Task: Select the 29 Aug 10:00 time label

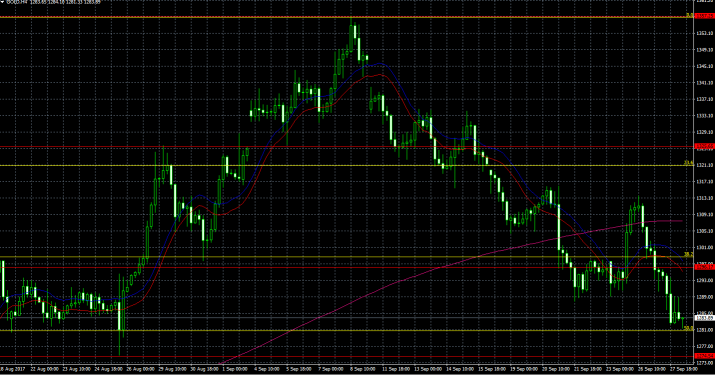Action: tap(170, 369)
